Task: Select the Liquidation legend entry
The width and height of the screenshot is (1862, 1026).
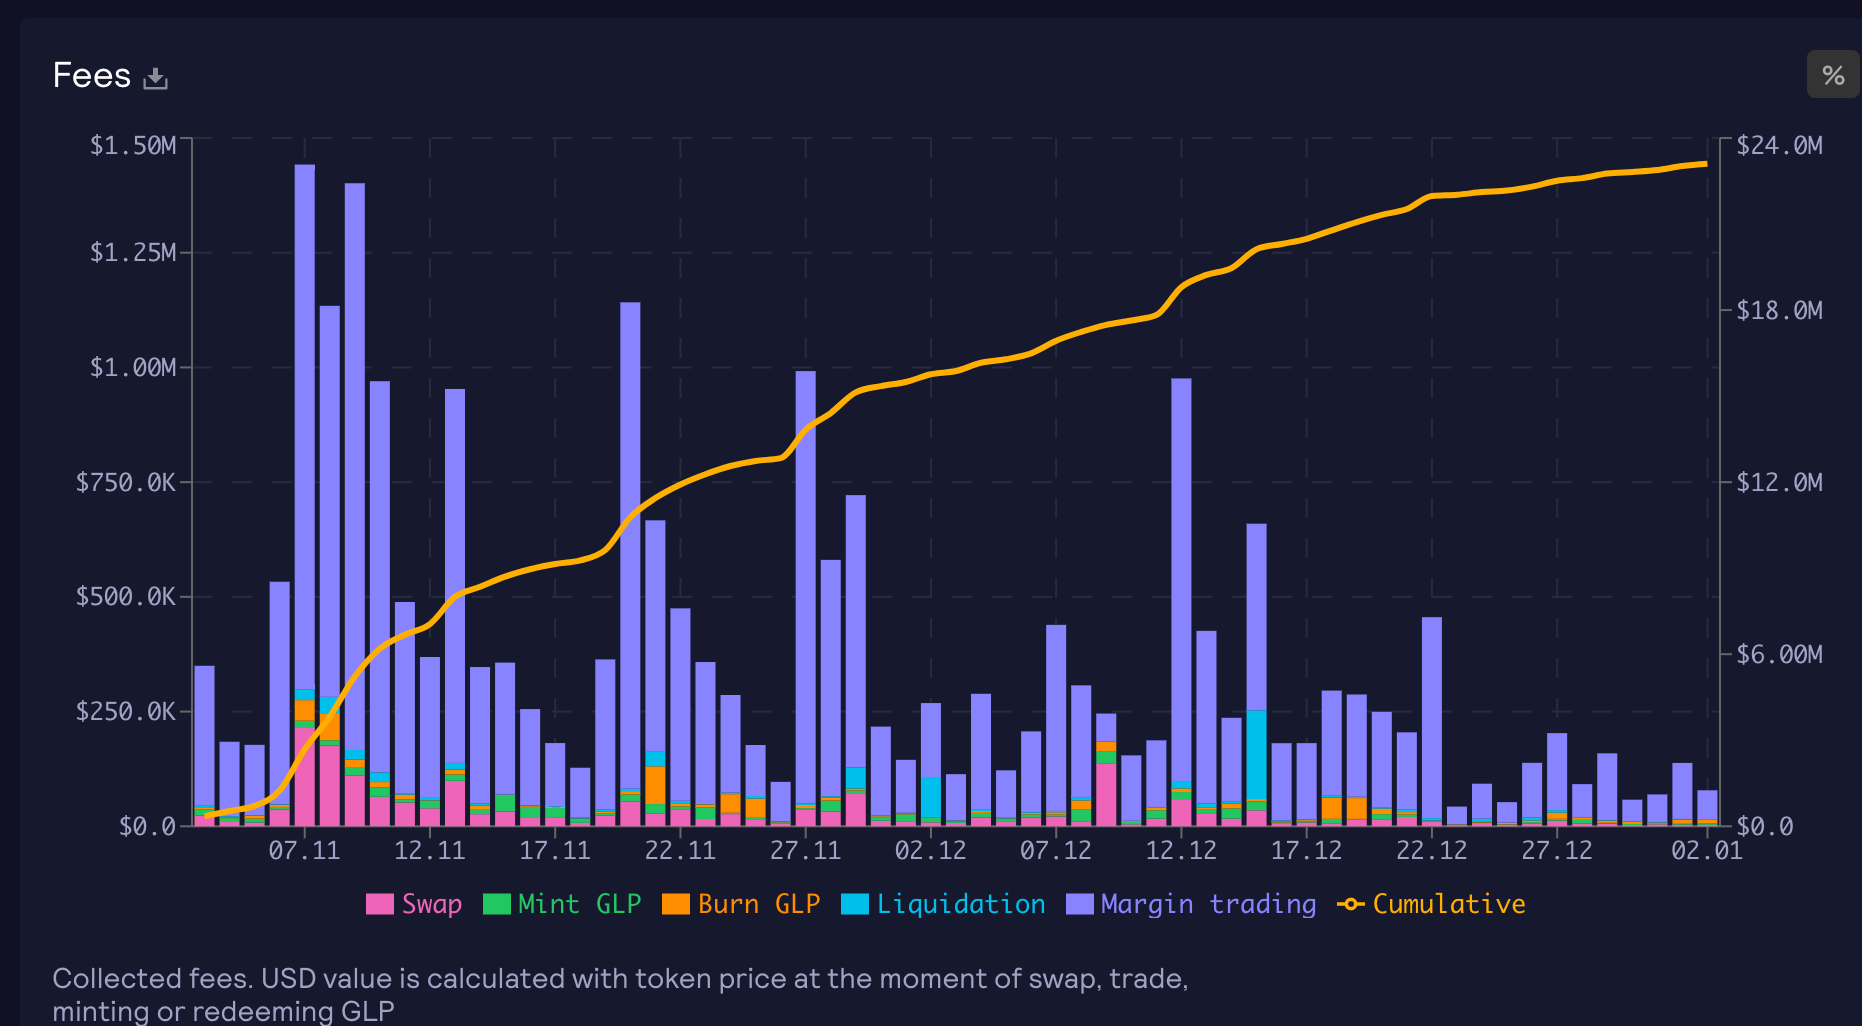Action: pyautogui.click(x=960, y=903)
